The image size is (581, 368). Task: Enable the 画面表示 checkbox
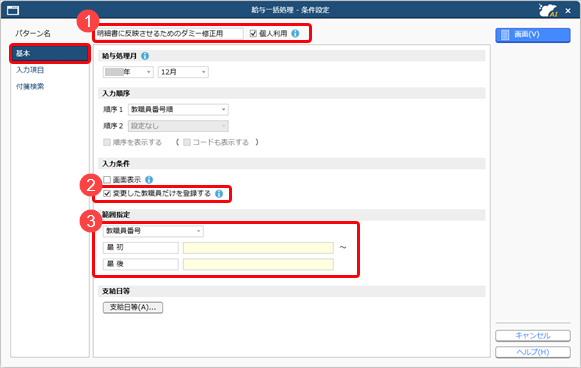point(107,180)
